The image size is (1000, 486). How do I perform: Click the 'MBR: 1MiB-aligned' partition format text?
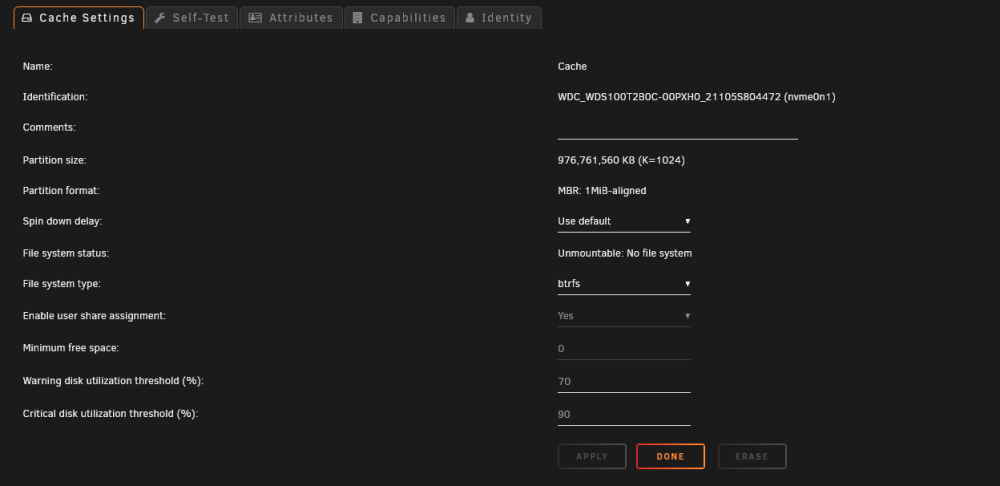tap(602, 191)
